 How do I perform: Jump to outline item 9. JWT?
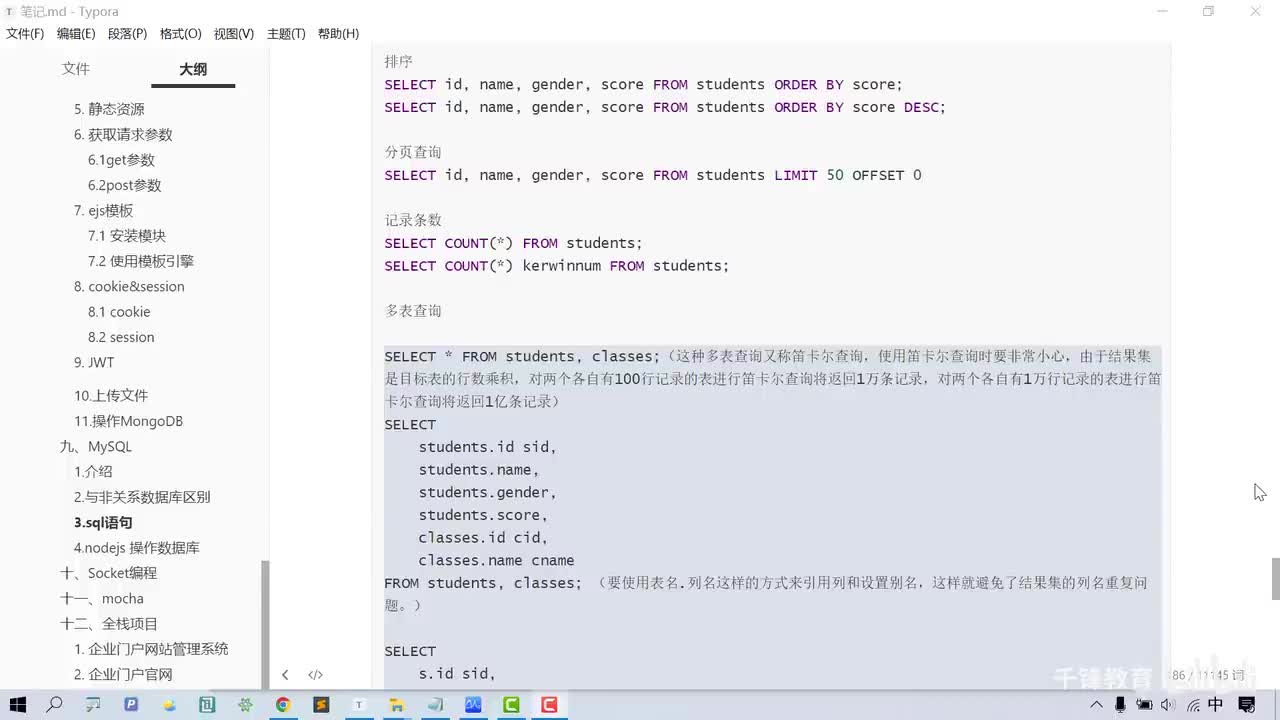click(94, 363)
